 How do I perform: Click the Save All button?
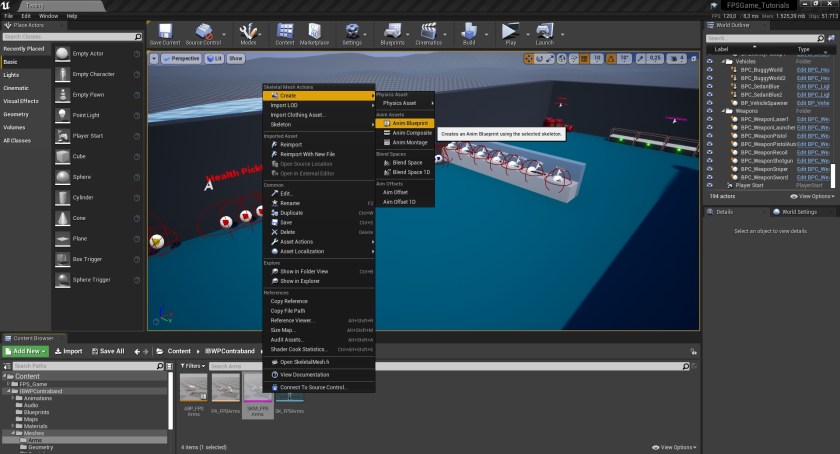(x=107, y=351)
